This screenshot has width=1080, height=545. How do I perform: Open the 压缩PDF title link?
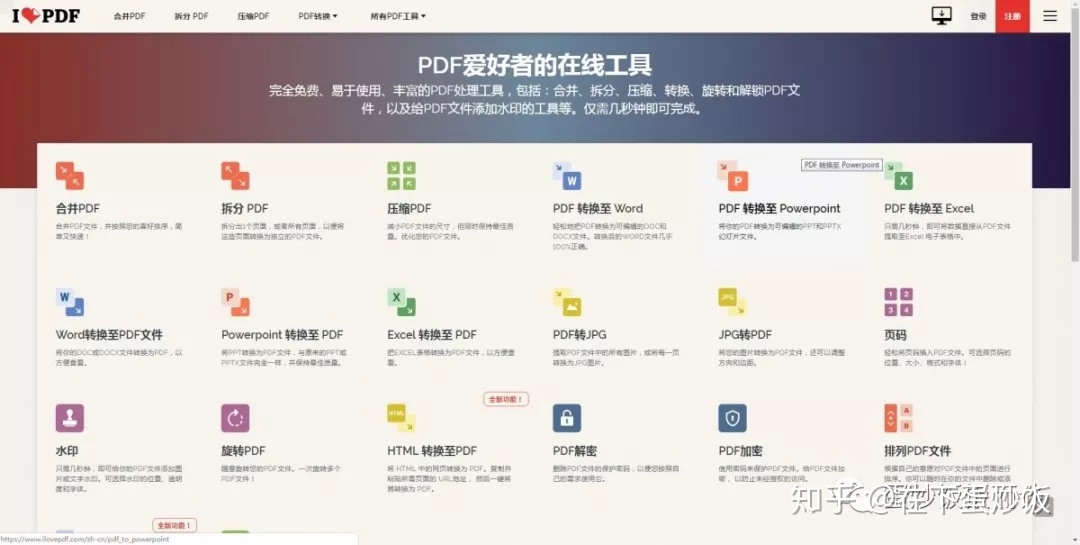[x=409, y=208]
